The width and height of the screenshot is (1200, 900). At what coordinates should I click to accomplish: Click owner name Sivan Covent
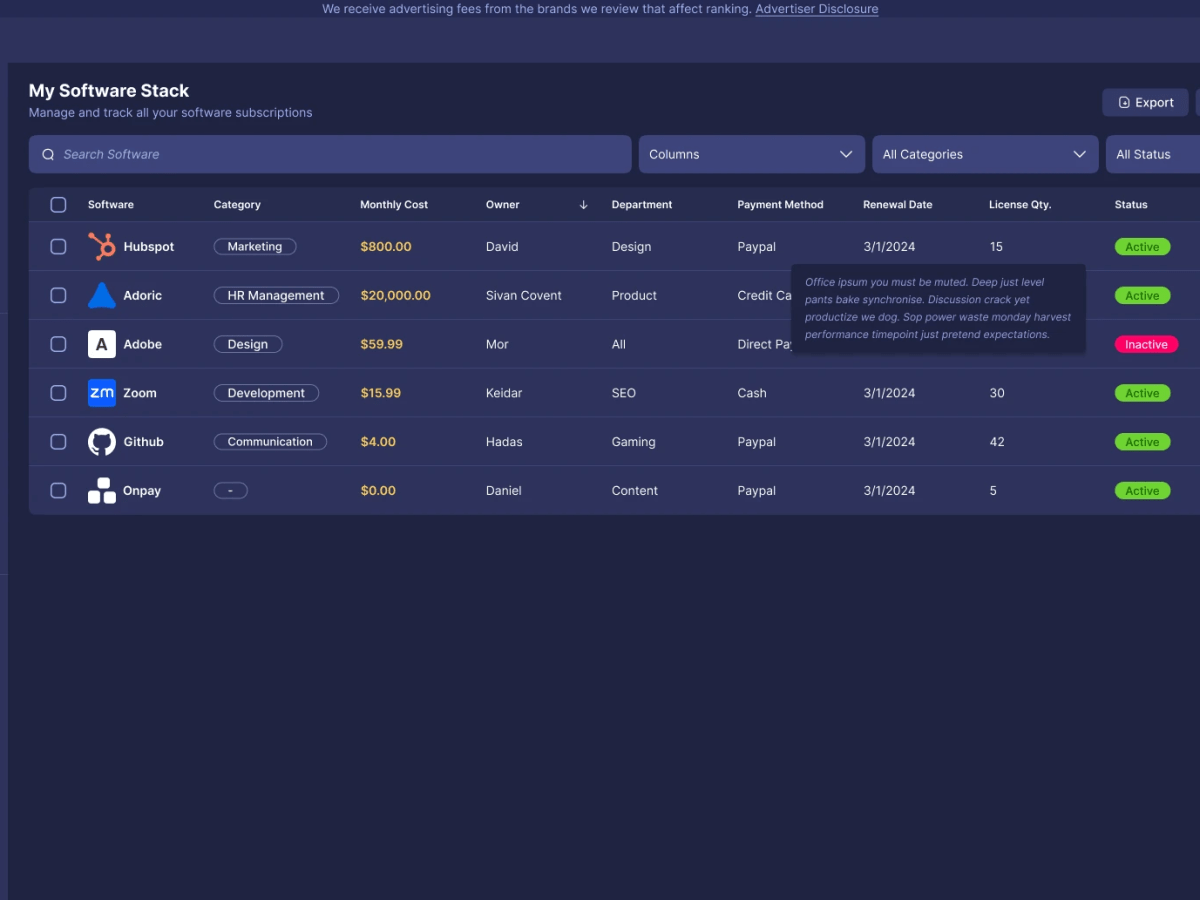524,296
